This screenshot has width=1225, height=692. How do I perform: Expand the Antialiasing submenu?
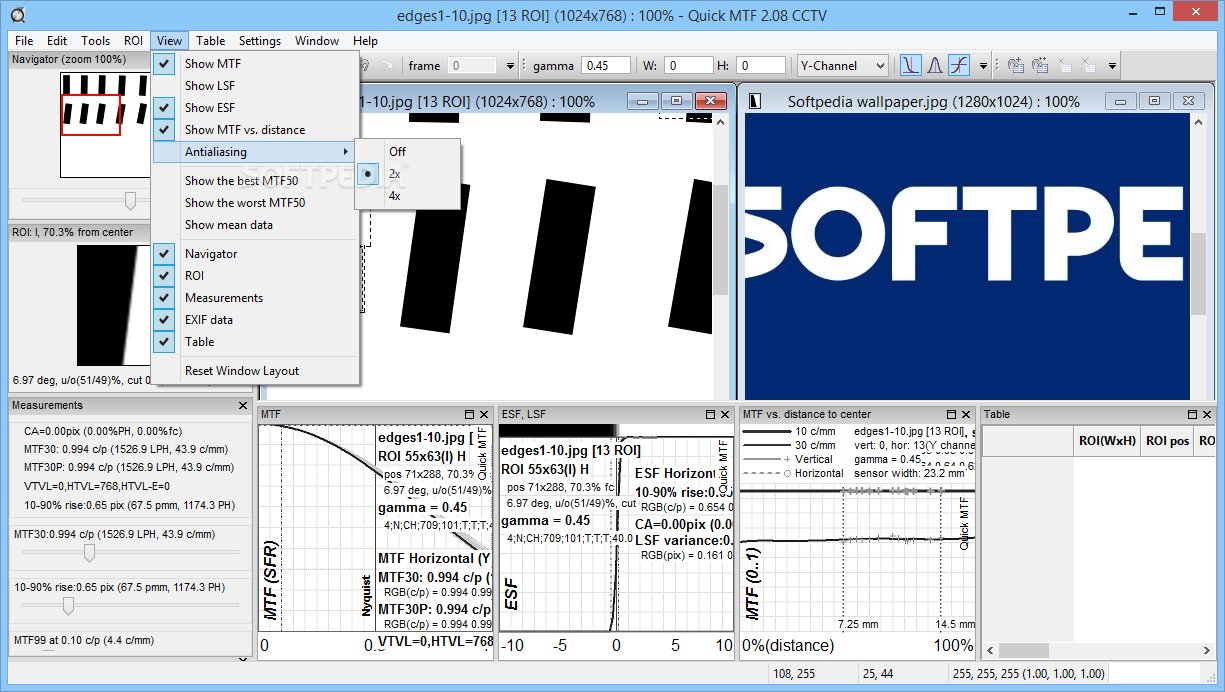pos(256,152)
